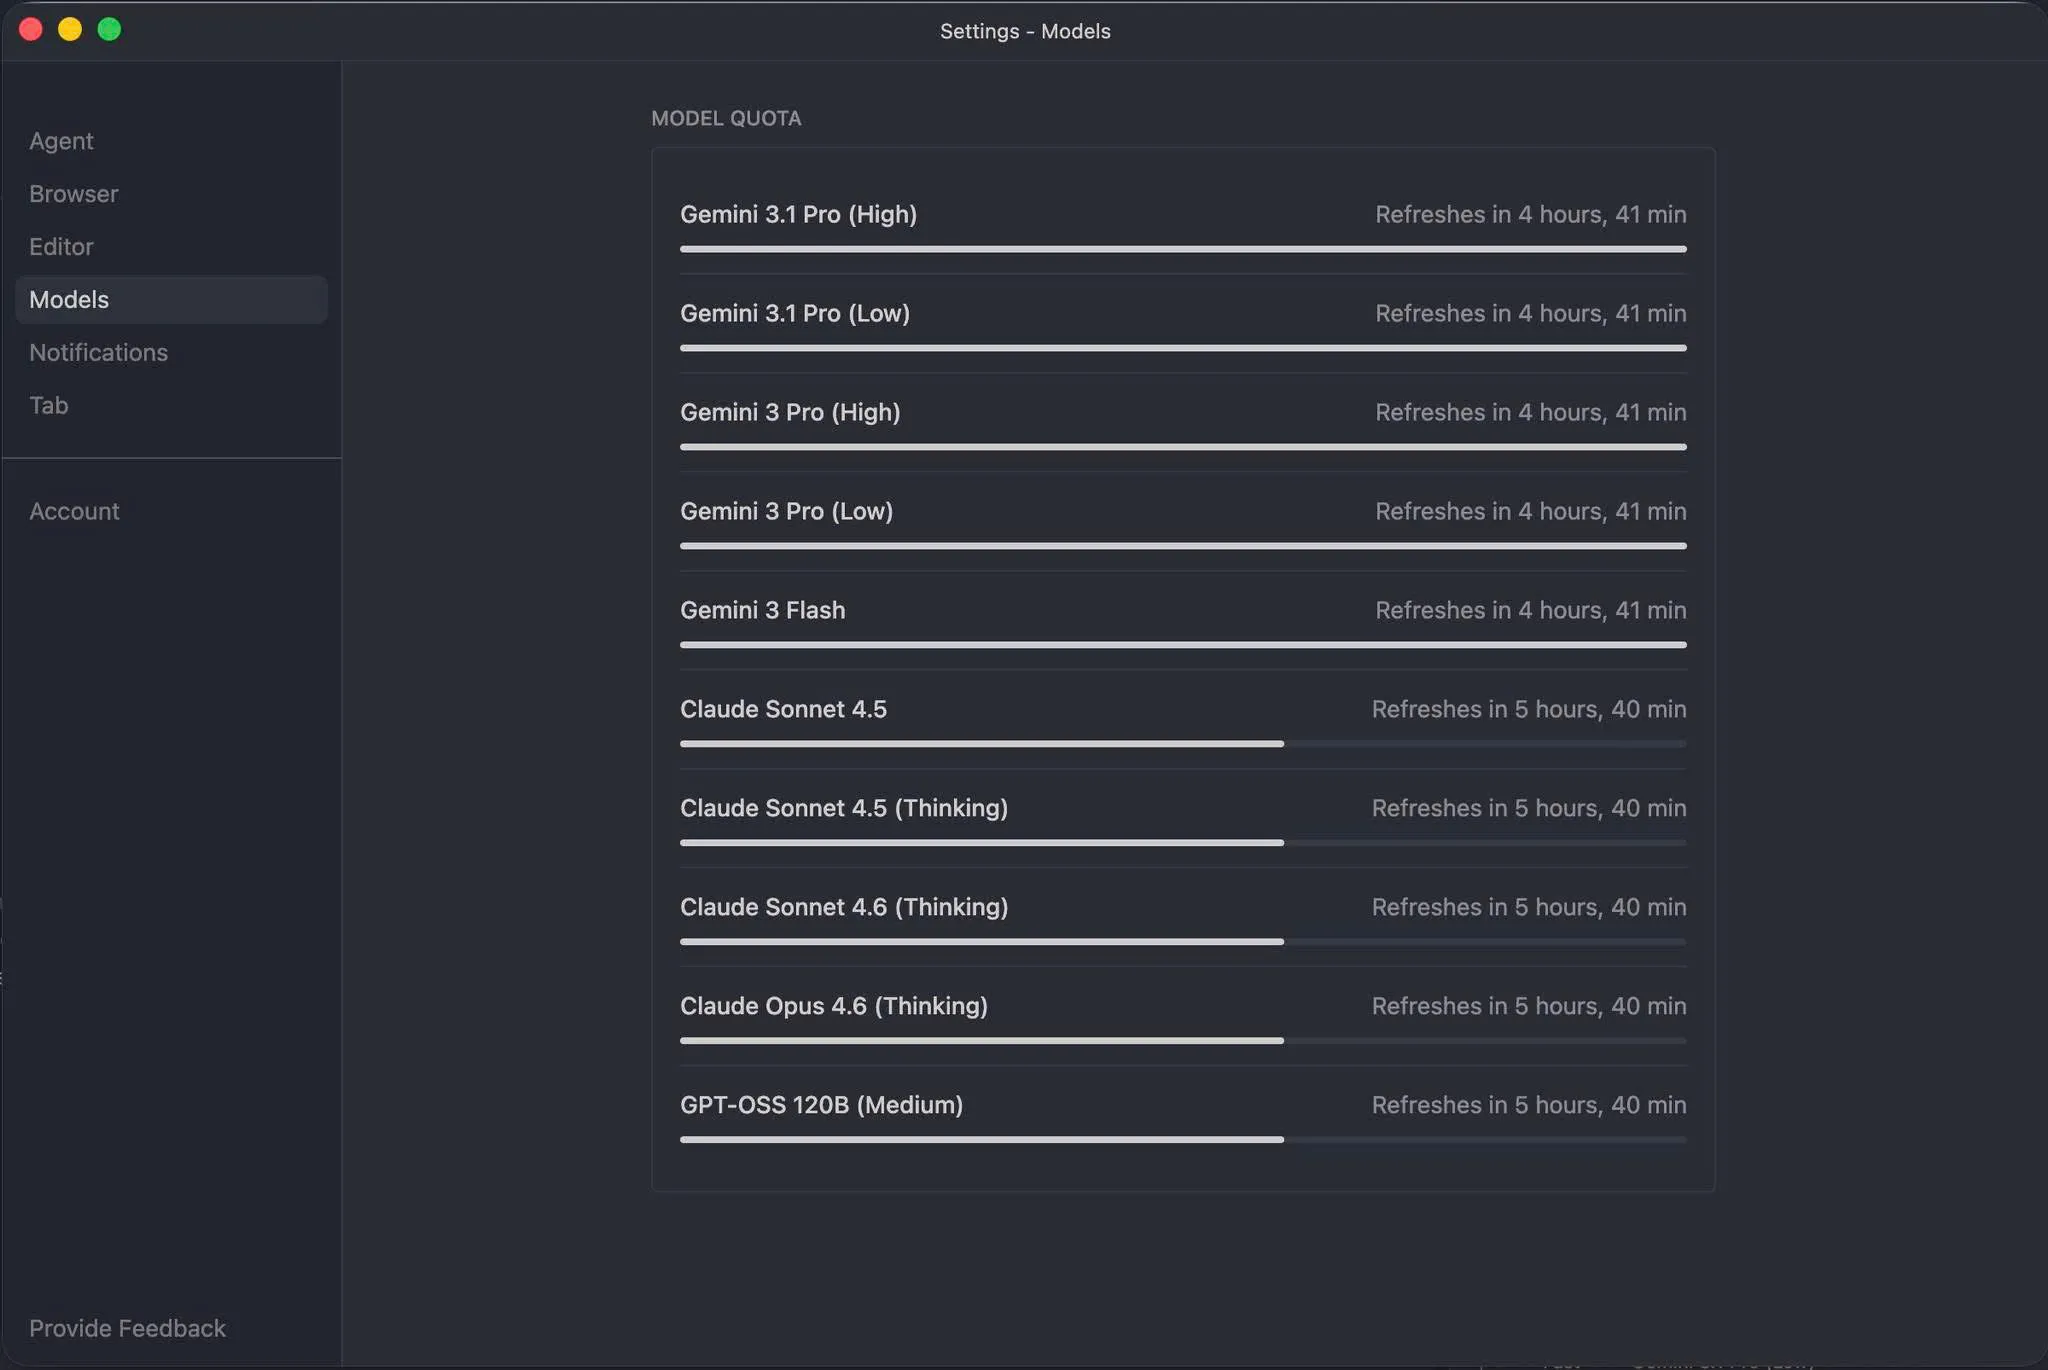Screen dimensions: 2048x1370
Task: Open the Editor settings page
Action: coord(61,247)
